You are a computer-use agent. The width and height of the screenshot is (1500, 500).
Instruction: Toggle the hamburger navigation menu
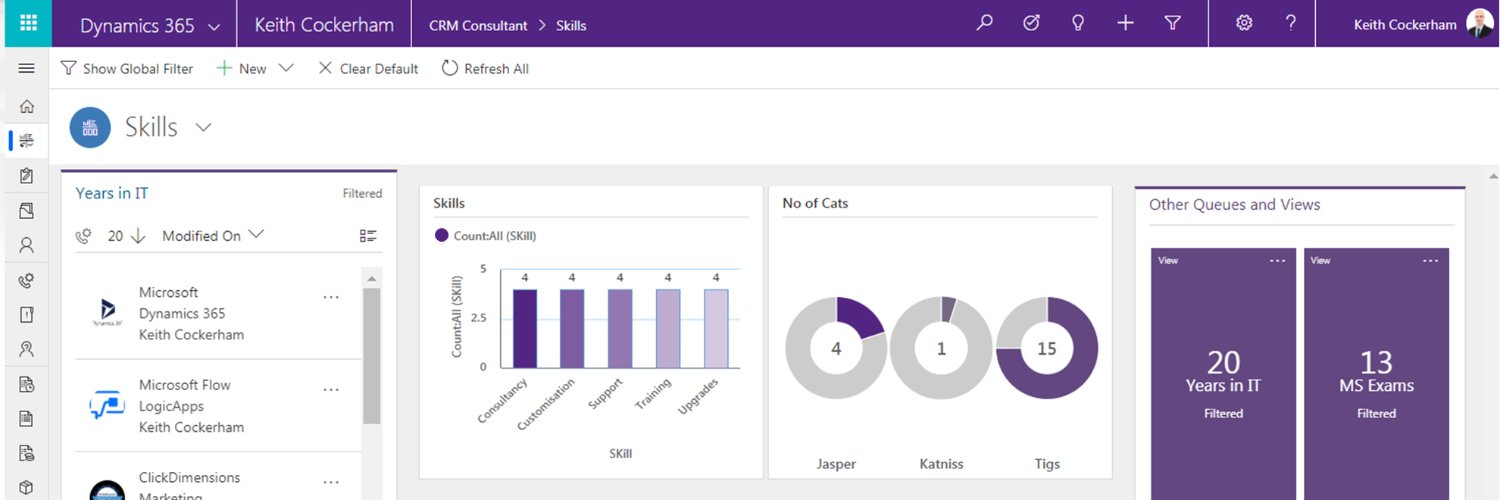point(27,68)
